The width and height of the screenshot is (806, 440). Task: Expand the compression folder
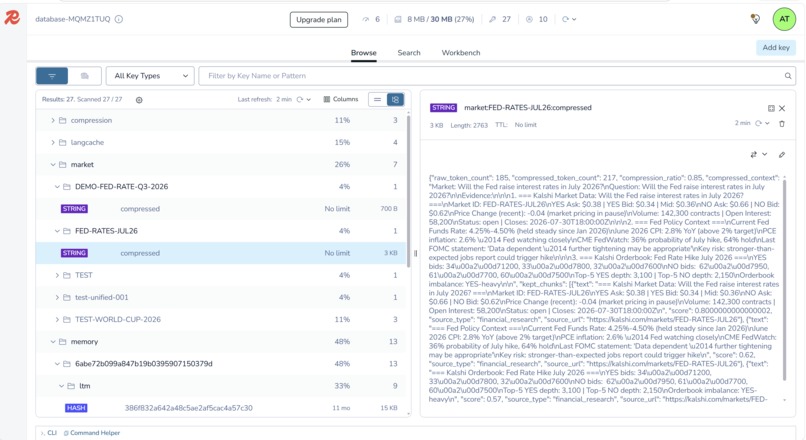(52, 120)
